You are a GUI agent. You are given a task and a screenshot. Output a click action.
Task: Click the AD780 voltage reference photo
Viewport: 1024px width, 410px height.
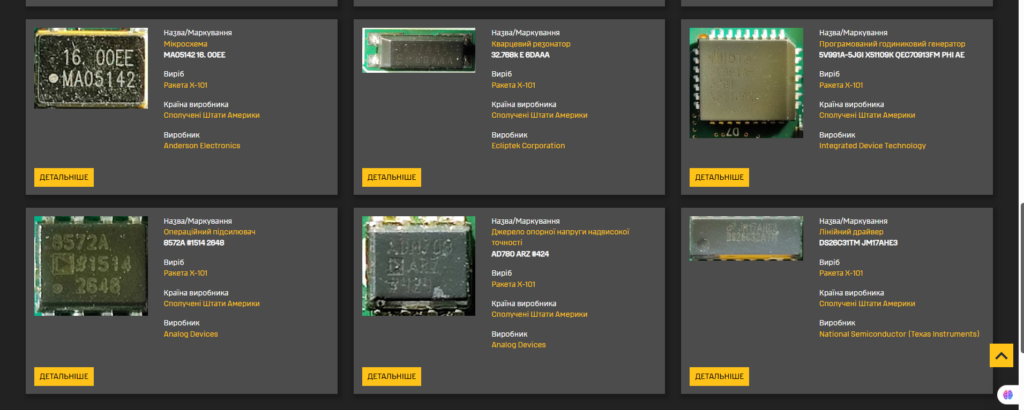click(x=419, y=266)
